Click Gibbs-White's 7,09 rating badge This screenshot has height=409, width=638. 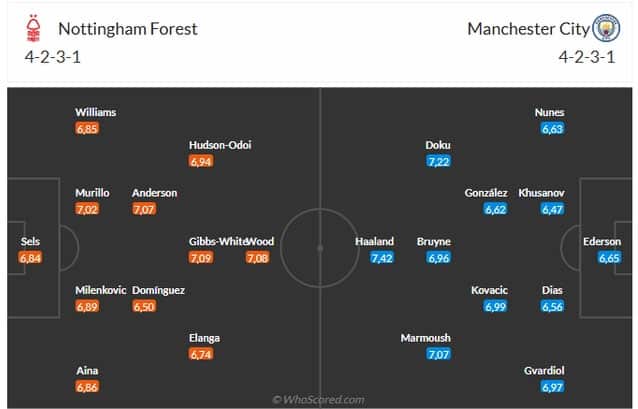click(x=201, y=258)
